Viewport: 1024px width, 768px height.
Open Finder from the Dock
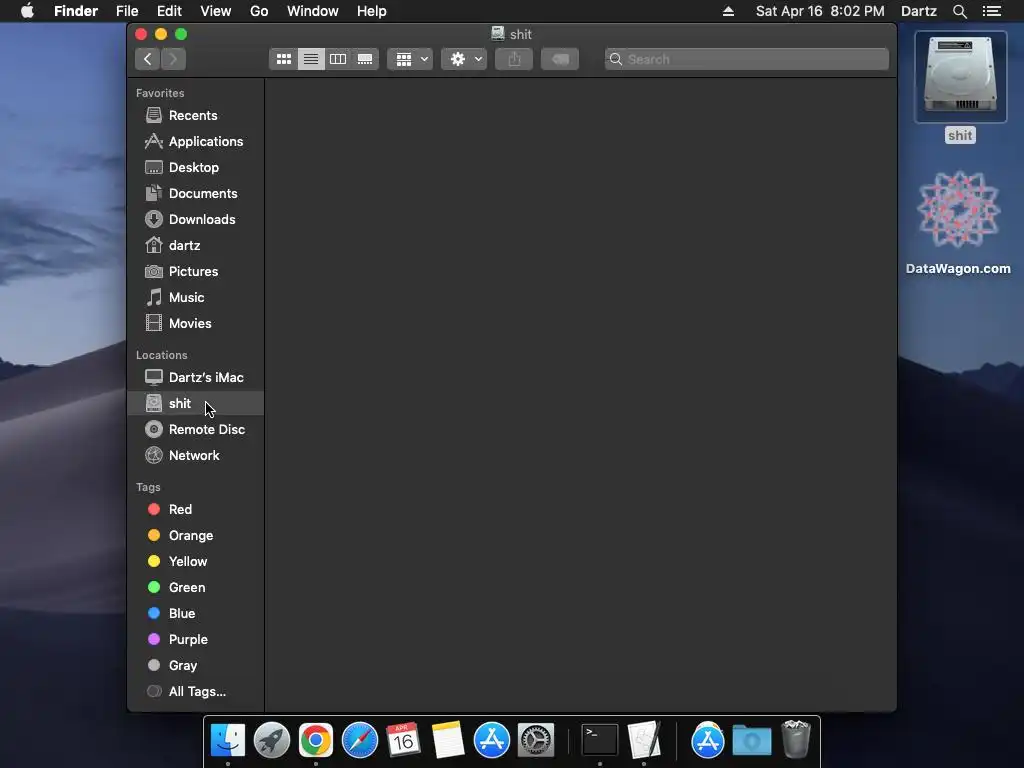[x=228, y=741]
